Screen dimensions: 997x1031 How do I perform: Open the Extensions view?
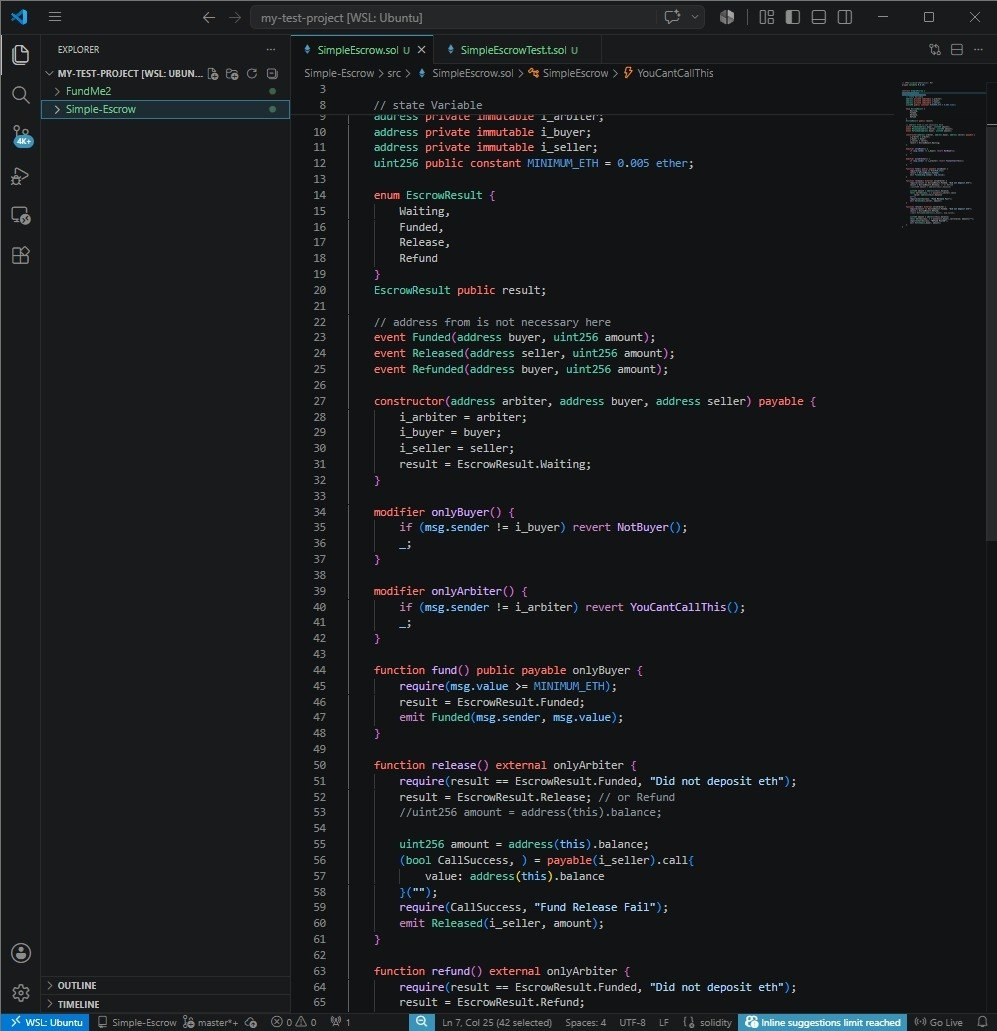pos(20,255)
